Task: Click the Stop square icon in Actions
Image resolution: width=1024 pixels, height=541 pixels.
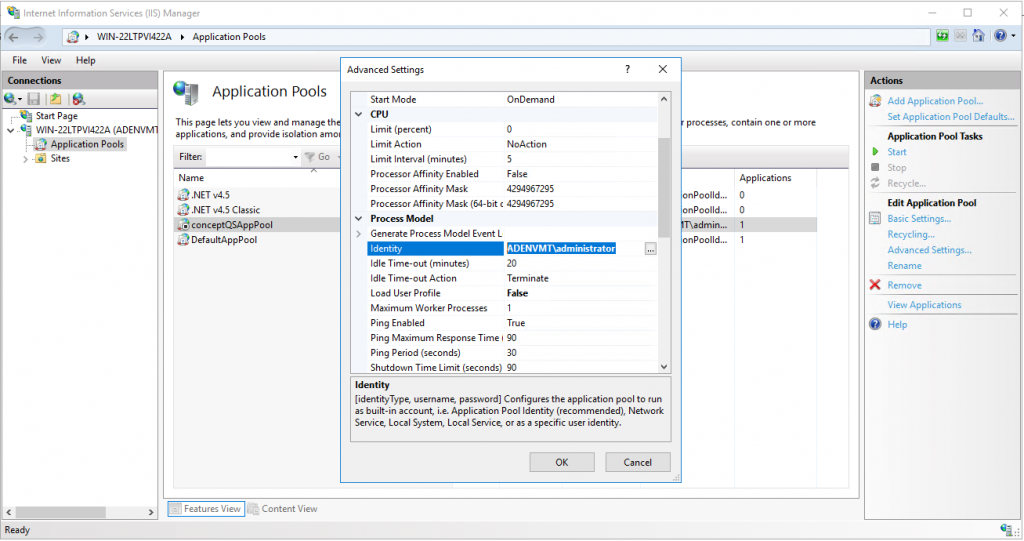Action: tap(875, 167)
